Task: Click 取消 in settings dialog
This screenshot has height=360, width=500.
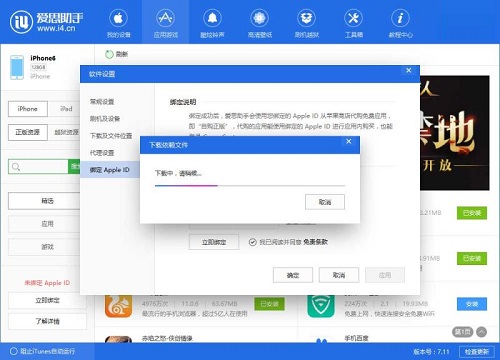Action: (x=339, y=275)
